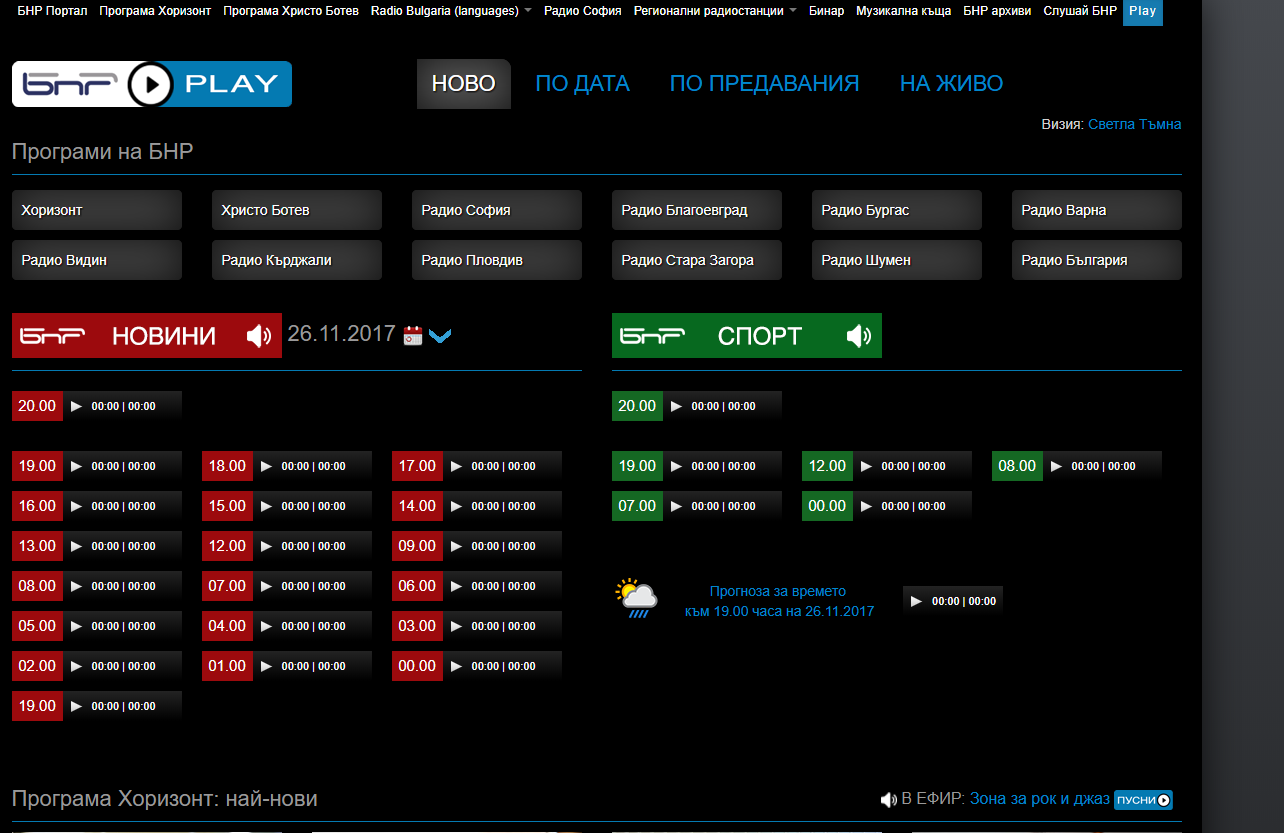Viewport: 1284px width, 833px height.
Task: Open БНР Портал in top menu
Action: (53, 11)
